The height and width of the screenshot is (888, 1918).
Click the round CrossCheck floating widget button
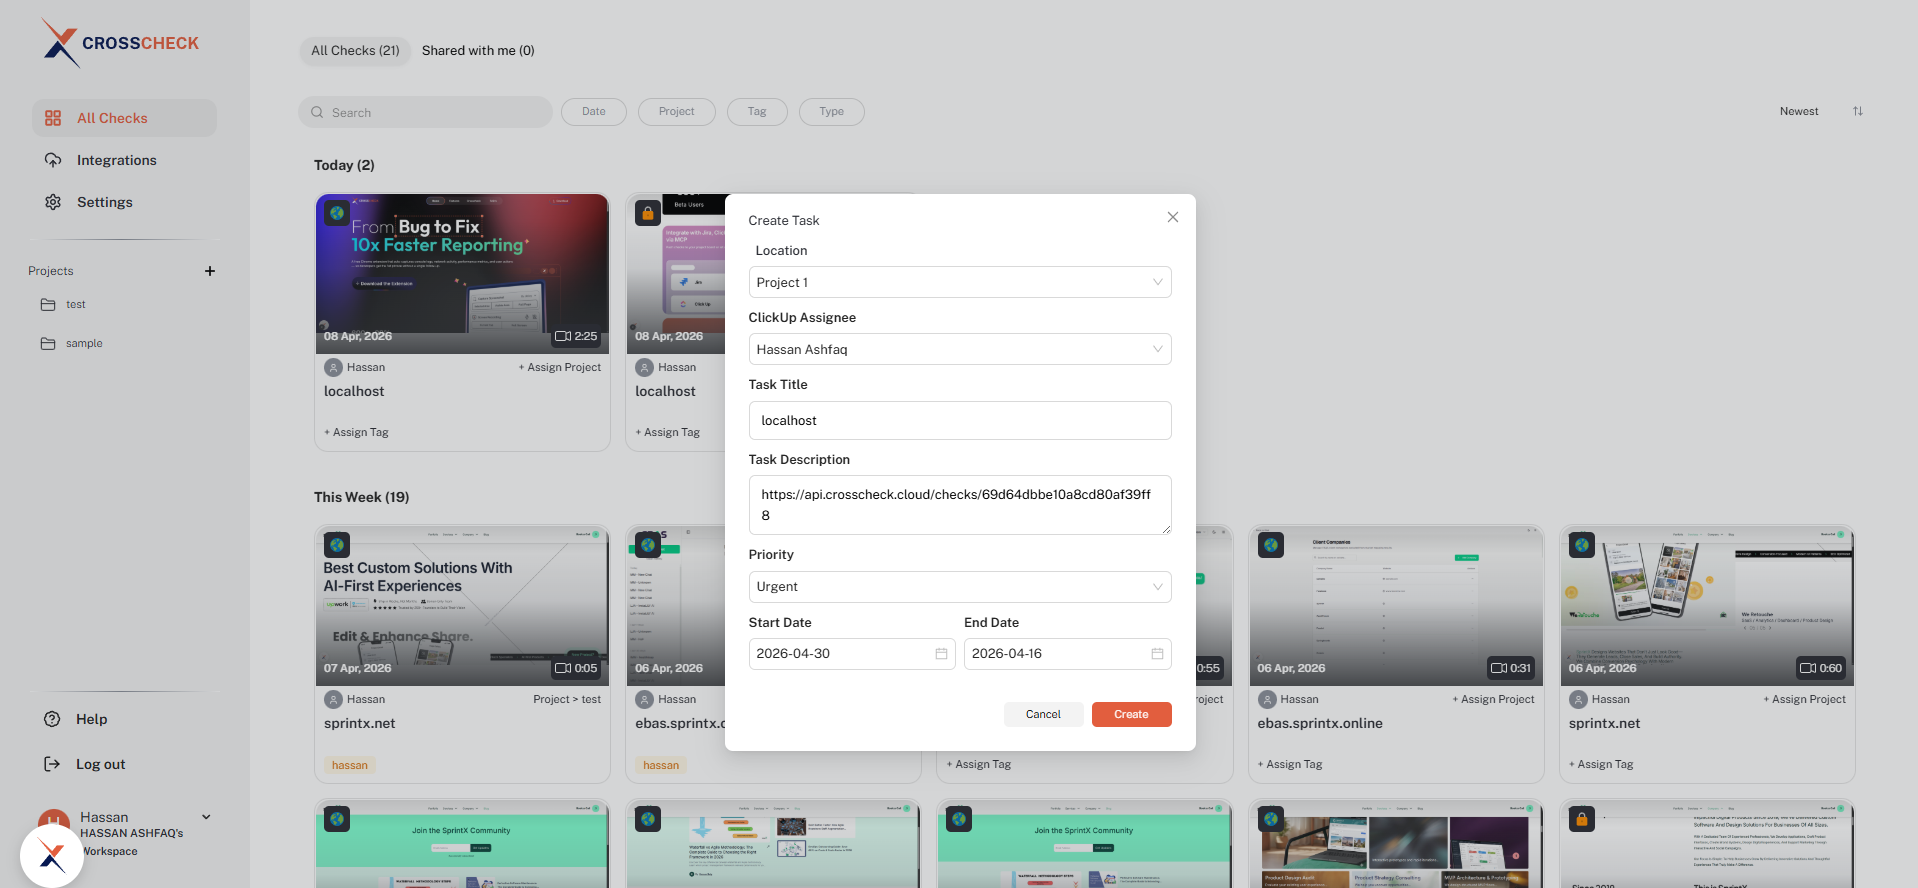(52, 856)
